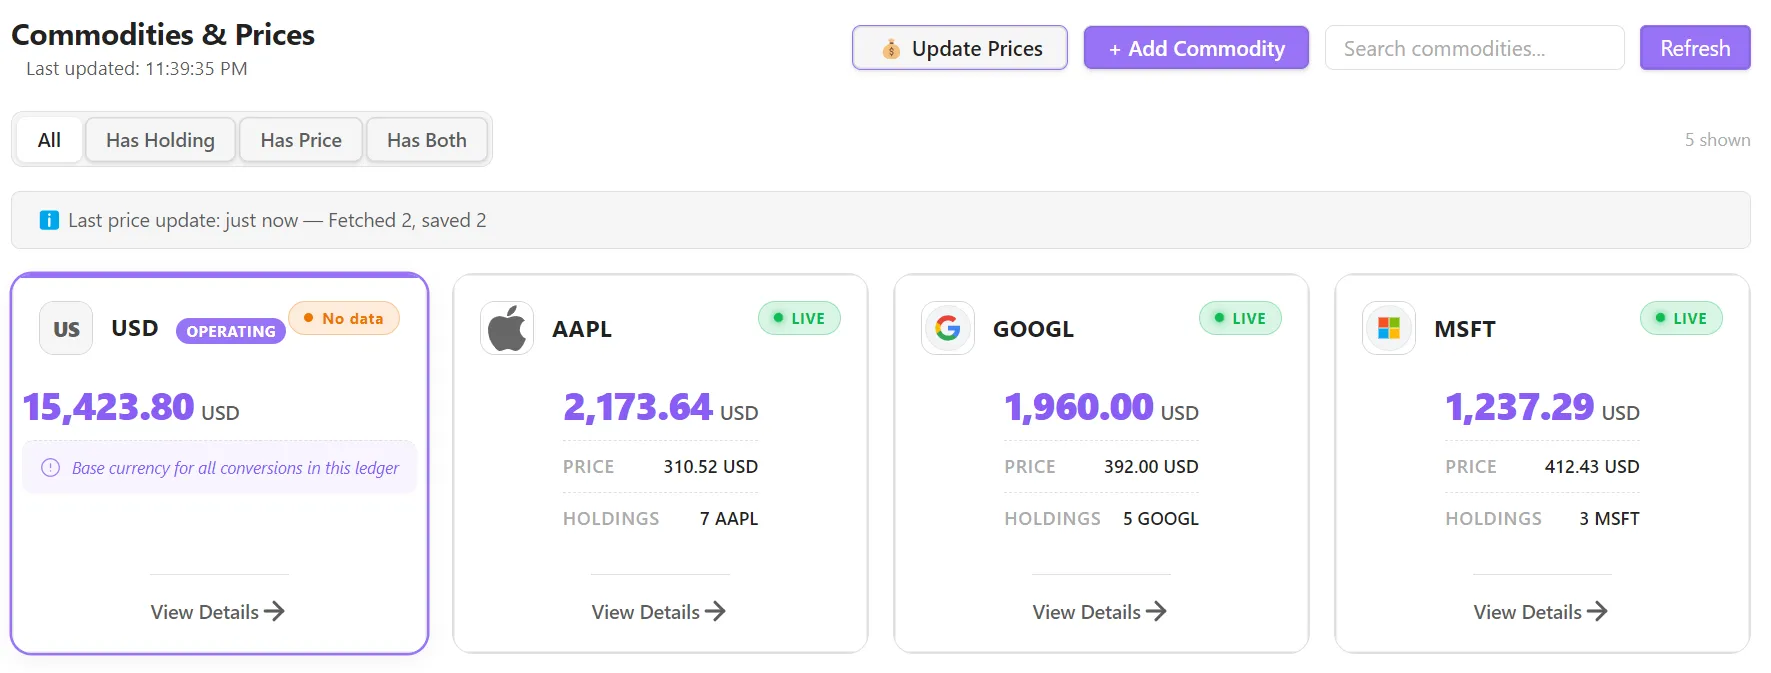Screen dimensions: 1771x673
Task: Click the Commodities & Prices heading
Action: tap(163, 35)
